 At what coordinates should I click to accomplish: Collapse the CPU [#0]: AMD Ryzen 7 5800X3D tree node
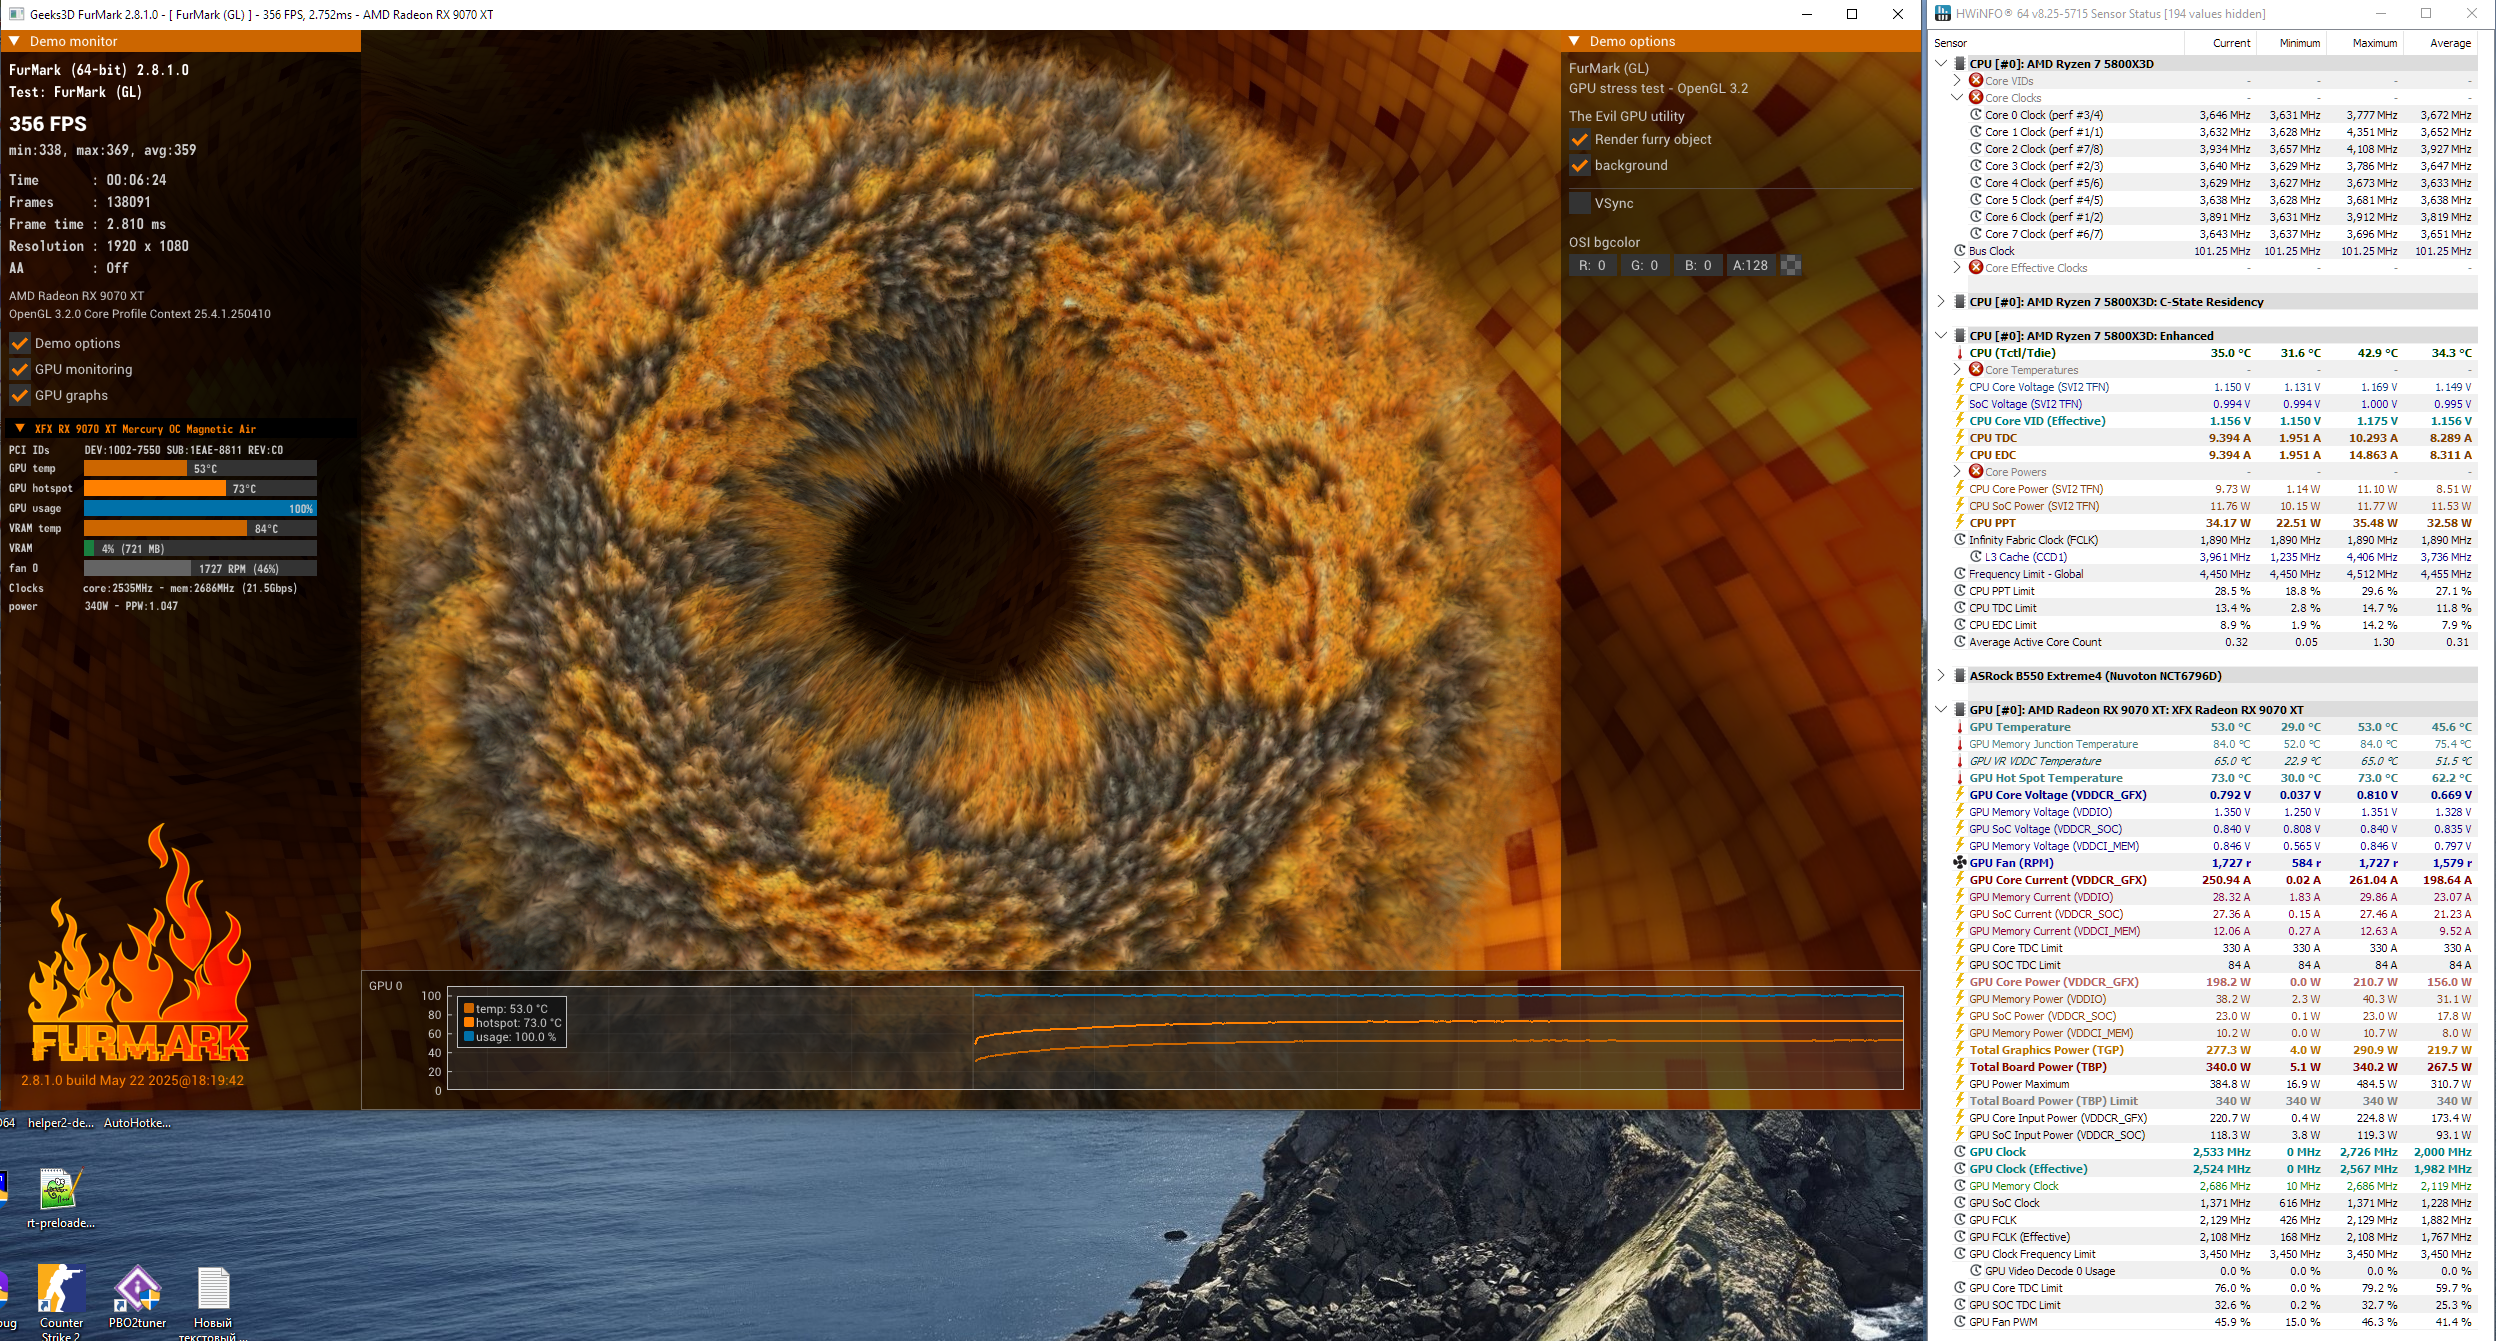(1941, 63)
